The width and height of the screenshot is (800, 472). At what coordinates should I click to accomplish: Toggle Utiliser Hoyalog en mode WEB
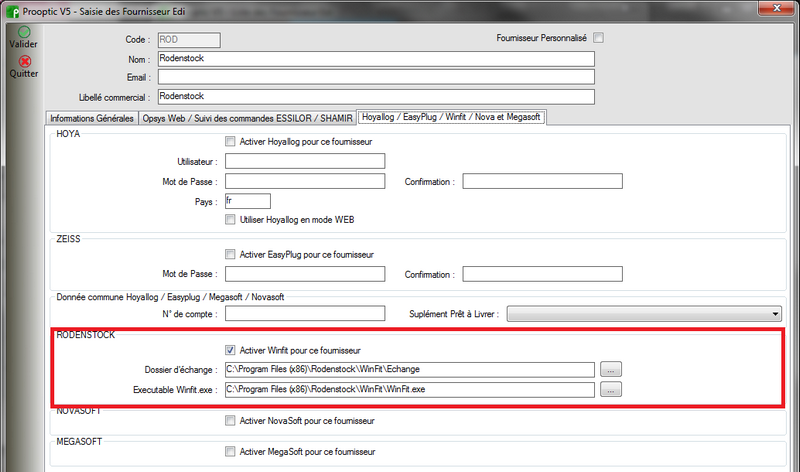[x=231, y=219]
